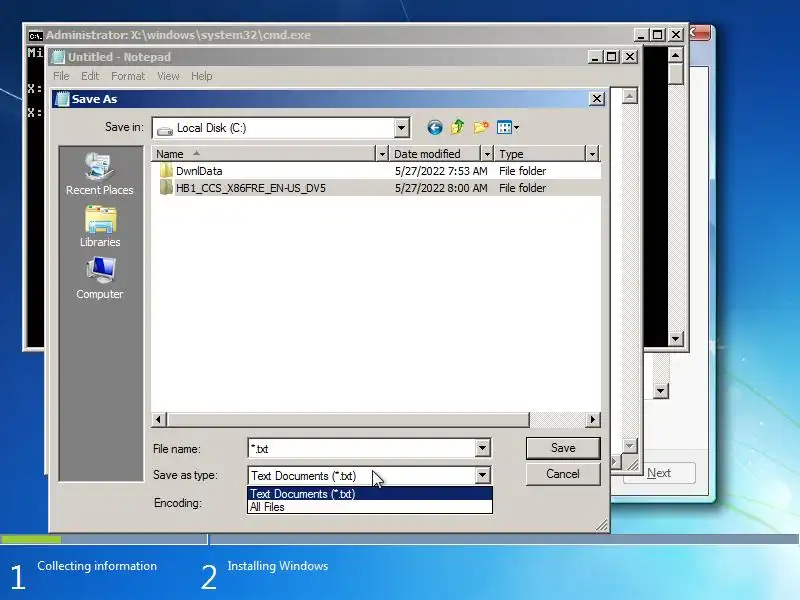Go back using the blue arrow icon
The height and width of the screenshot is (600, 800).
point(435,128)
